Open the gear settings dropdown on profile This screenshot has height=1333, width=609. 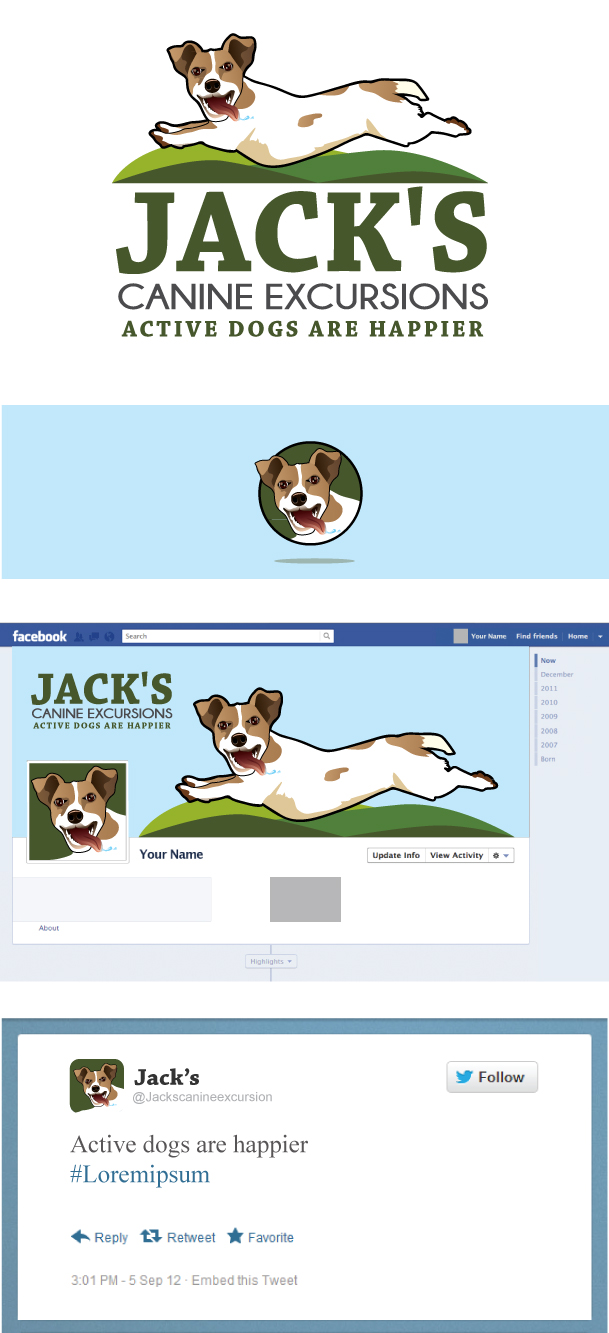(x=501, y=856)
